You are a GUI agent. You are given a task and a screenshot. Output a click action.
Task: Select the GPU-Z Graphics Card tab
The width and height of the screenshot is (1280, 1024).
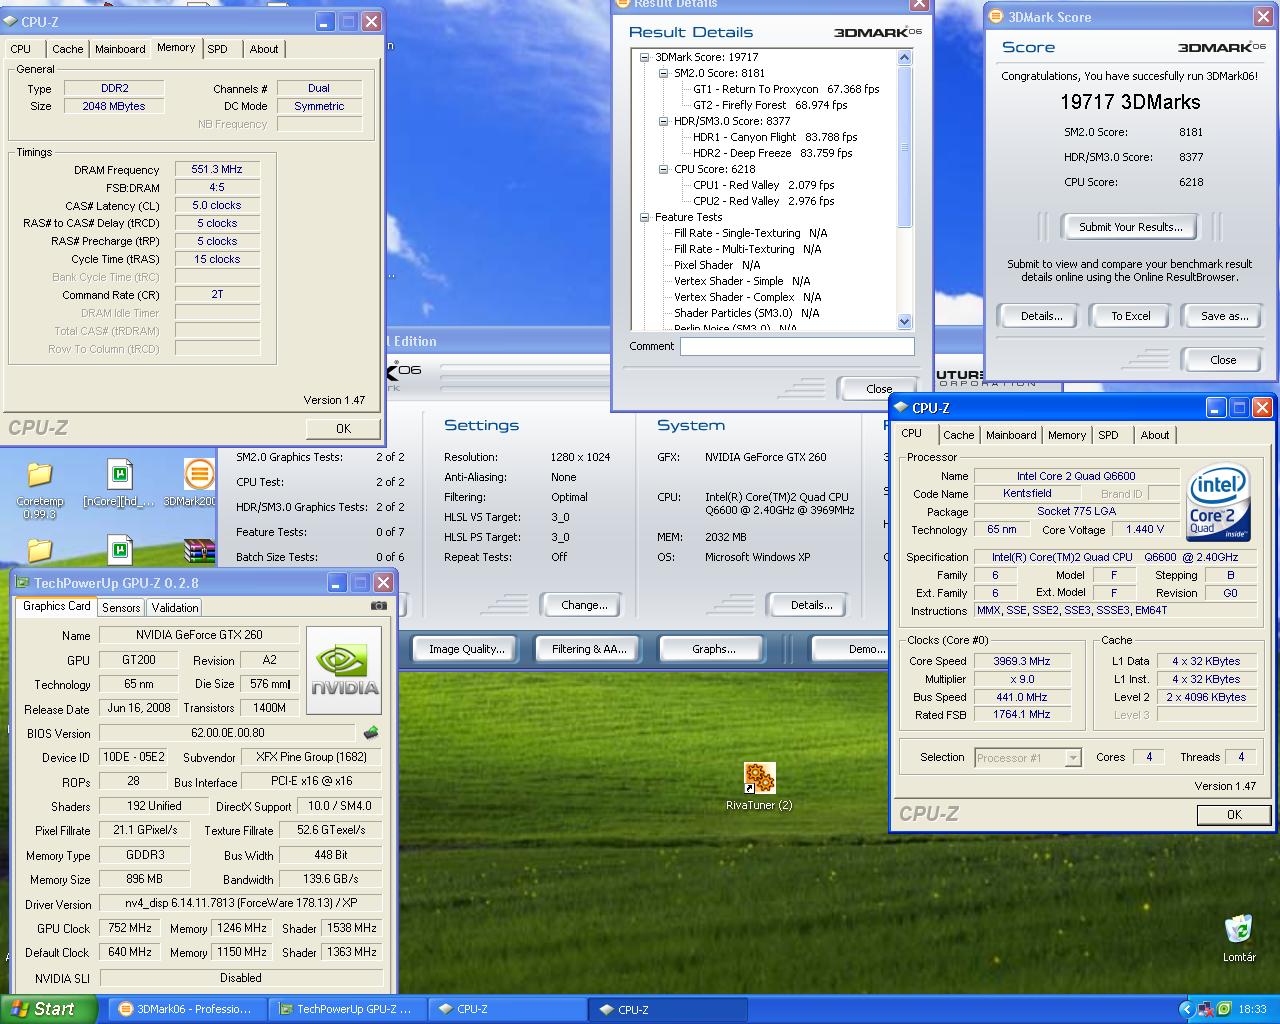(56, 606)
